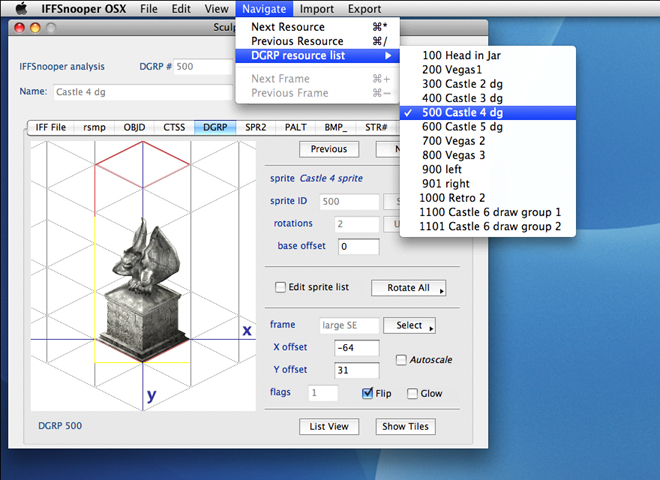The width and height of the screenshot is (660, 480).
Task: Click the Show Tiles button
Action: (405, 427)
